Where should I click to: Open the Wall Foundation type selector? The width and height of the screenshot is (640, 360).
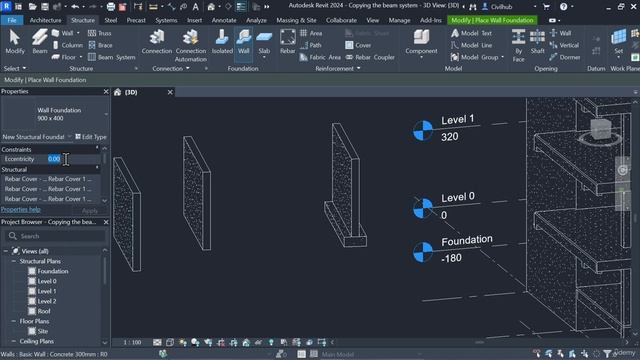[x=55, y=114]
